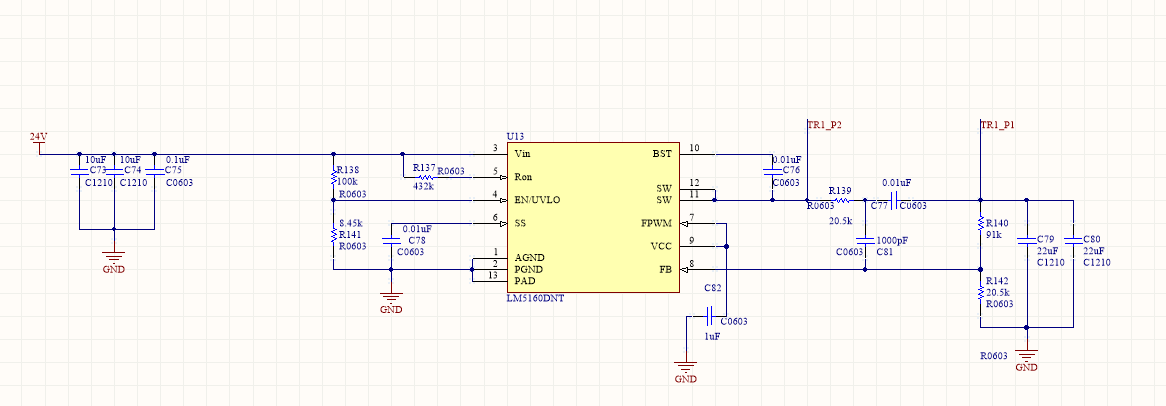The image size is (1166, 406).
Task: Select designator R140
Action: click(x=997, y=223)
